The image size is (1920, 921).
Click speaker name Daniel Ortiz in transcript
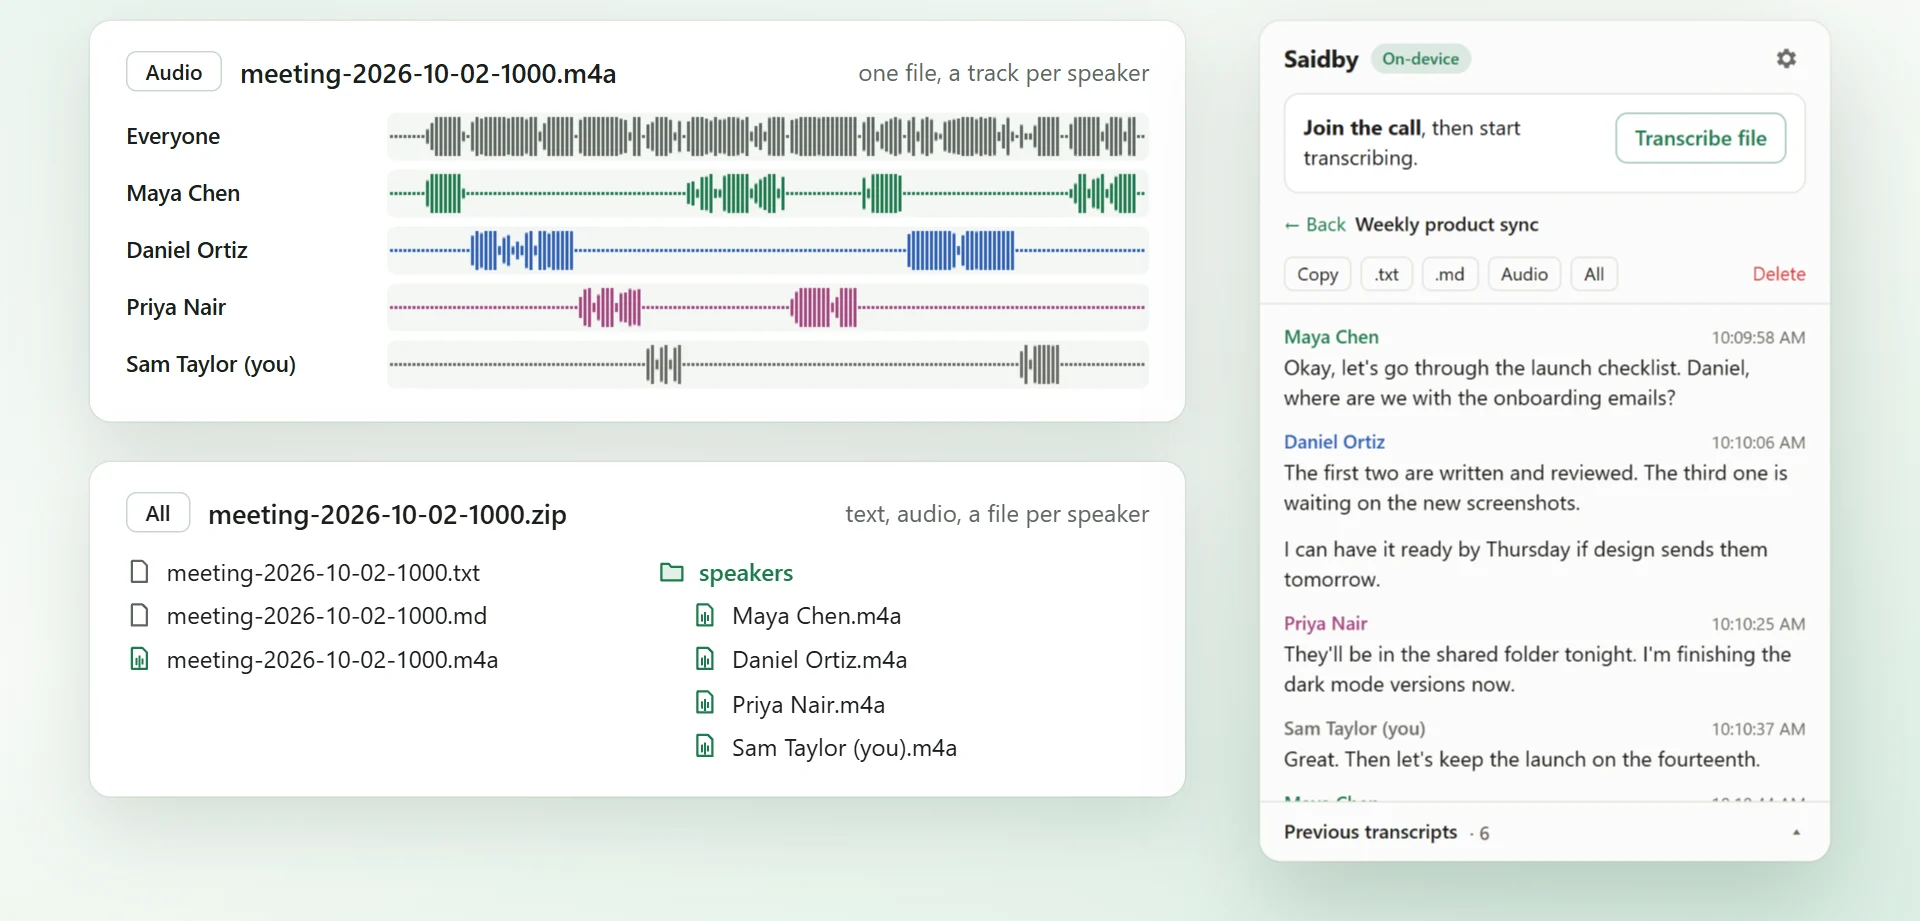(x=1334, y=442)
